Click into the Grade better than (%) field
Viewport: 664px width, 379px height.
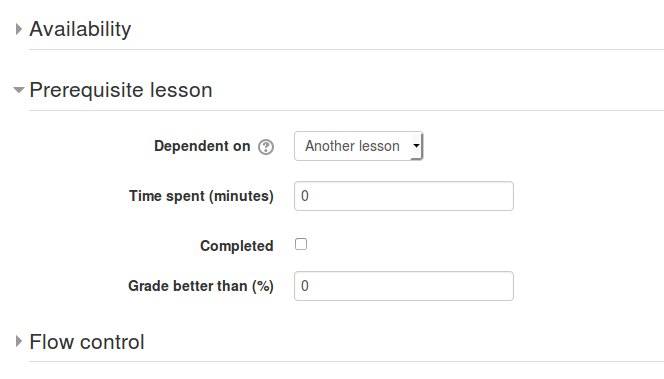(x=404, y=286)
